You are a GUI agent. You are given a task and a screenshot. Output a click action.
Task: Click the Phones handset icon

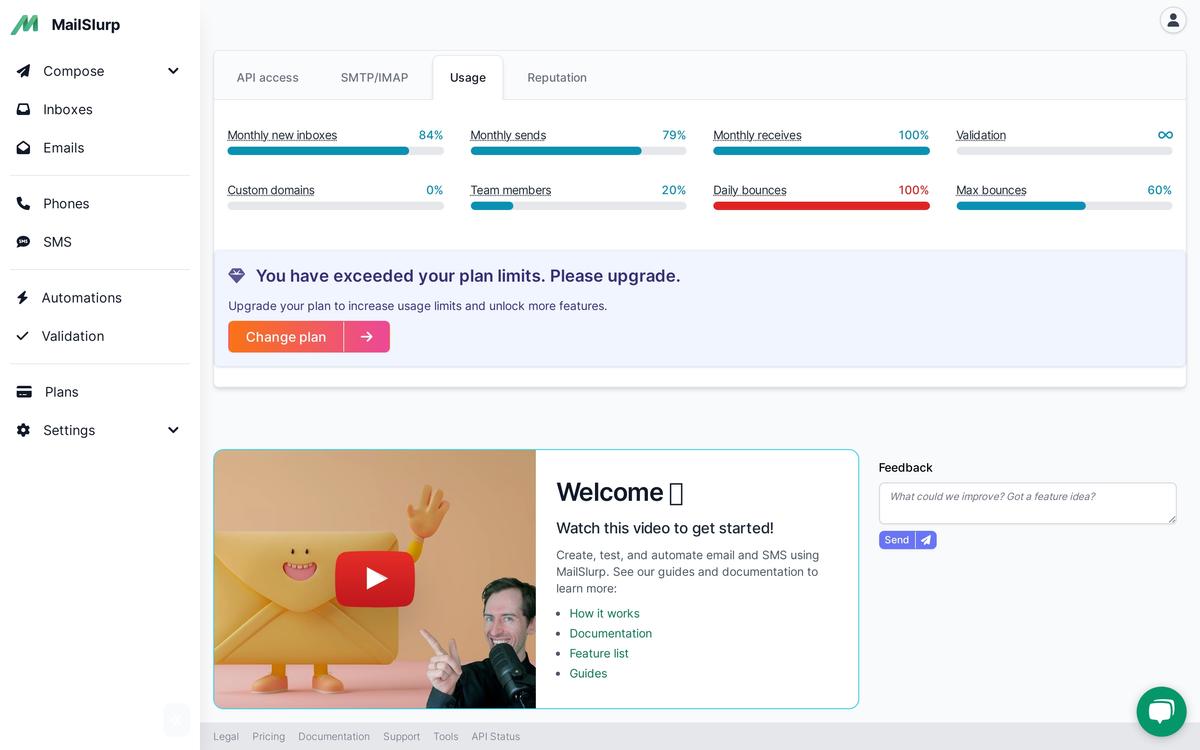click(x=23, y=203)
